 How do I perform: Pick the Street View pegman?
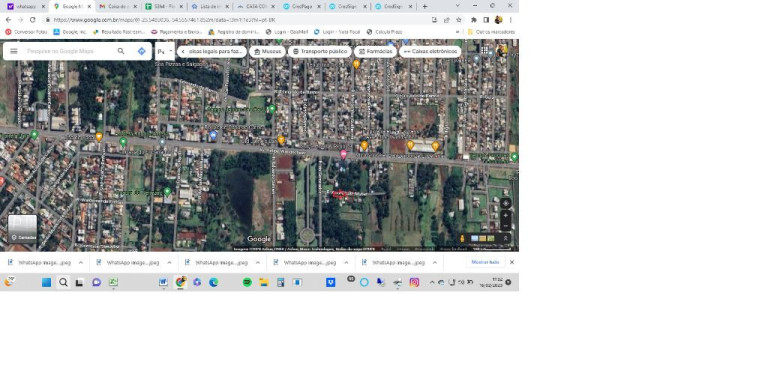461,239
